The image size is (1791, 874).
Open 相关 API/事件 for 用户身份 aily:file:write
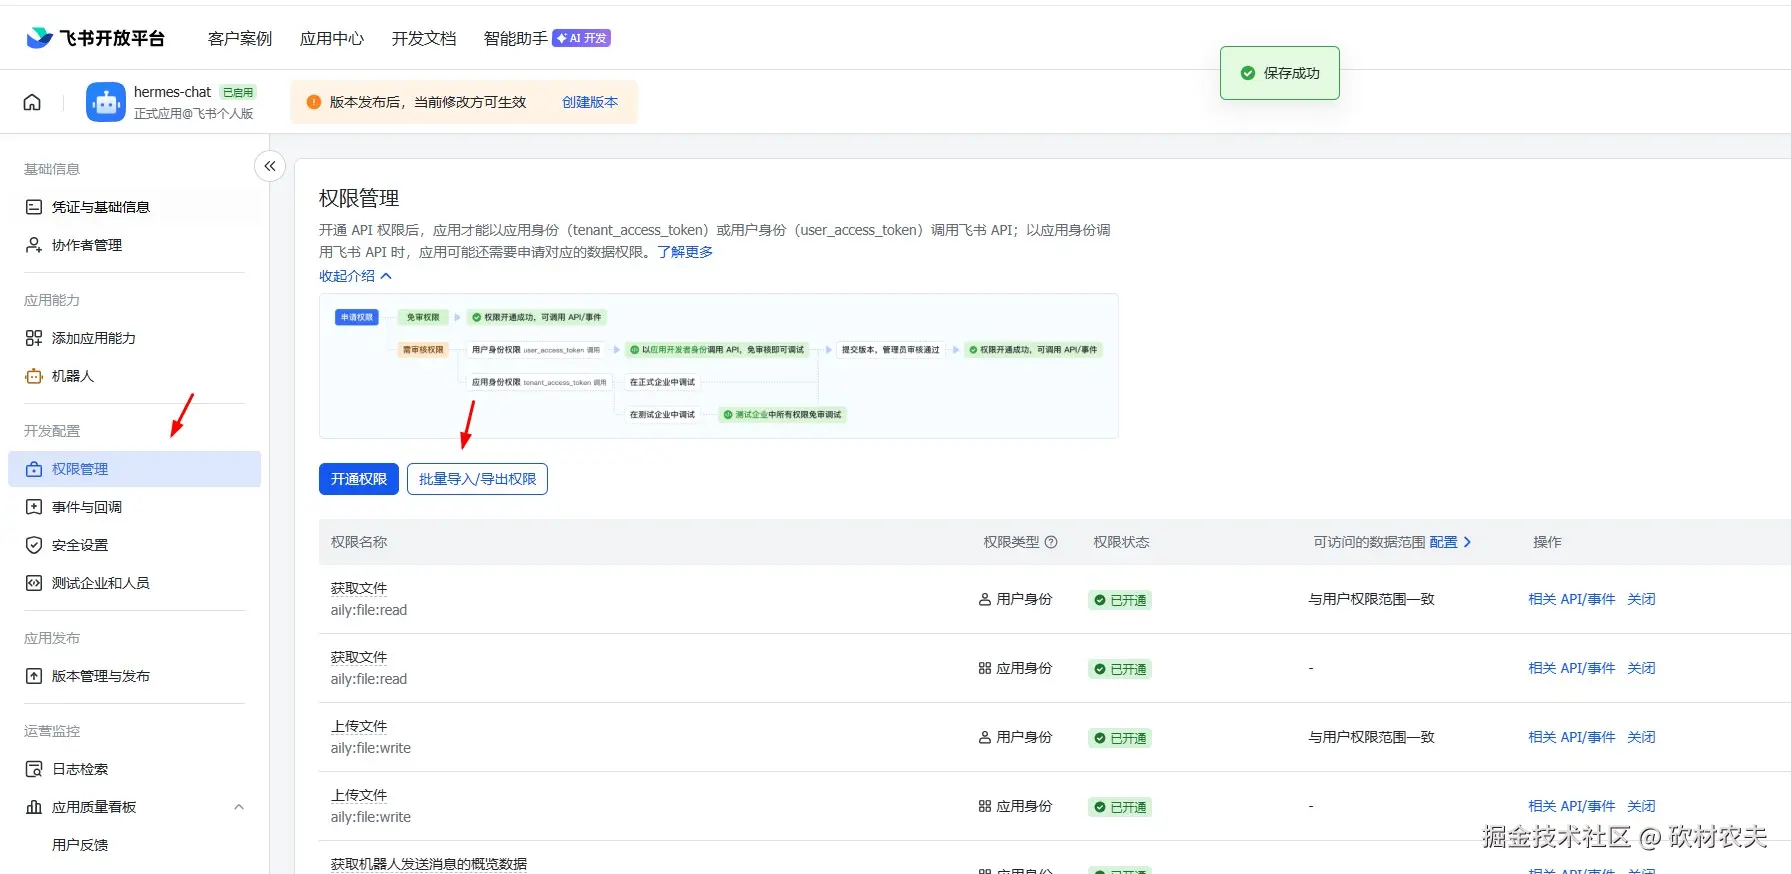click(x=1572, y=737)
